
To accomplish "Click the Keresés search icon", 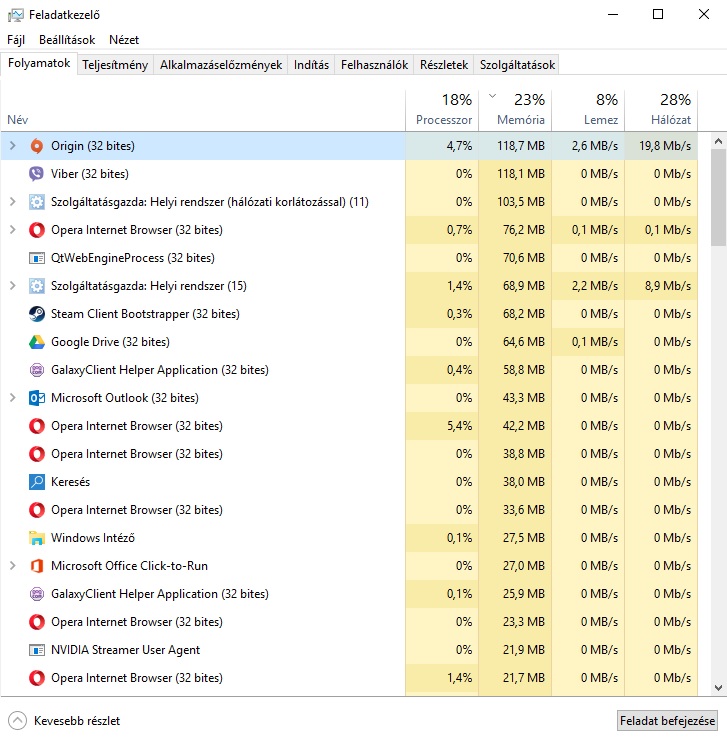I will [x=37, y=482].
